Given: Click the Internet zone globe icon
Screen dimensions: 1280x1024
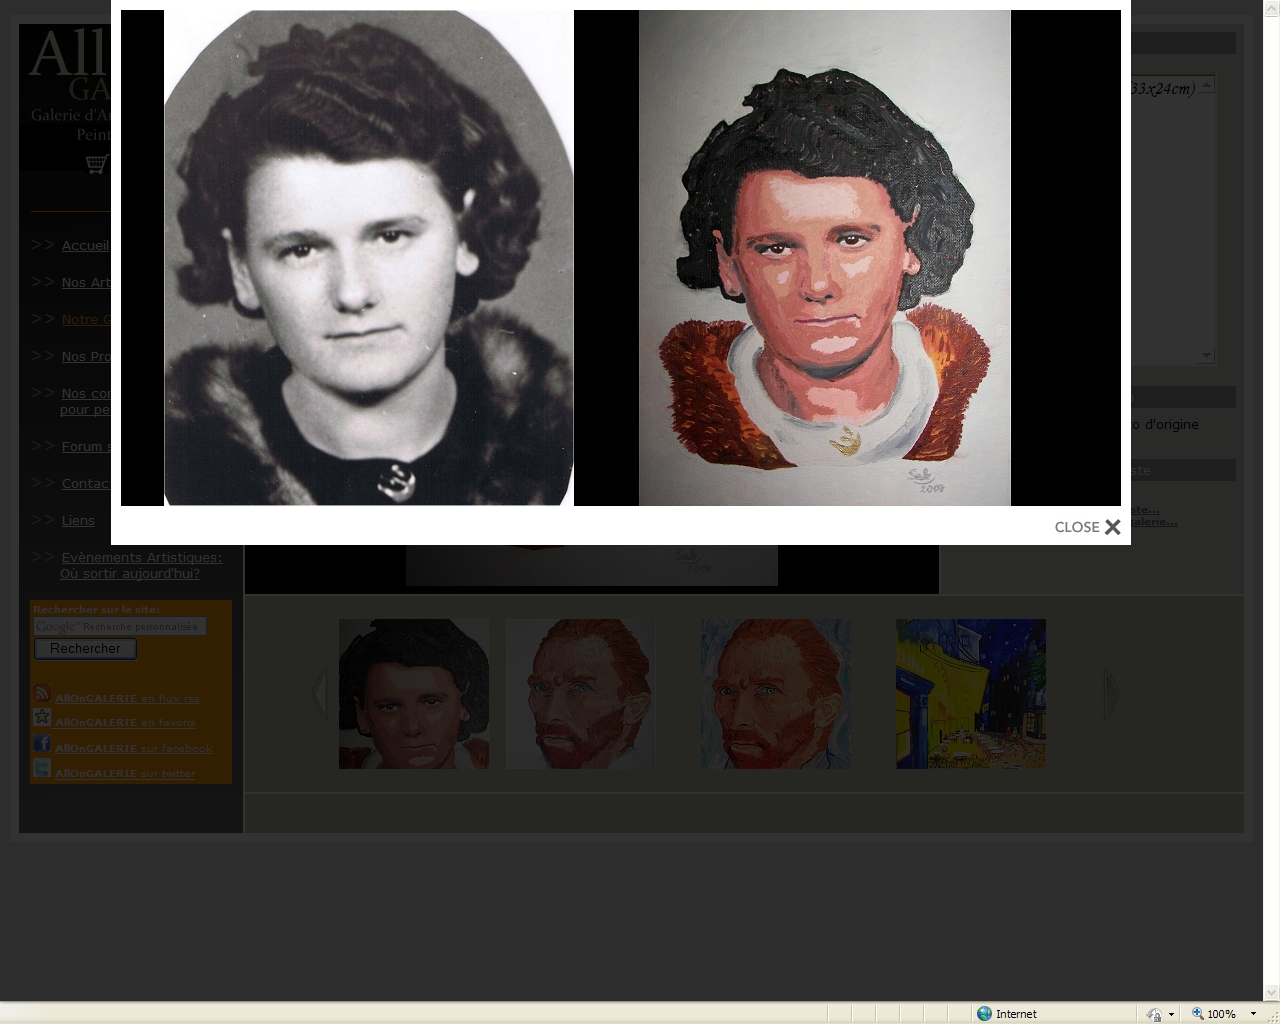Looking at the screenshot, I should click(984, 1013).
